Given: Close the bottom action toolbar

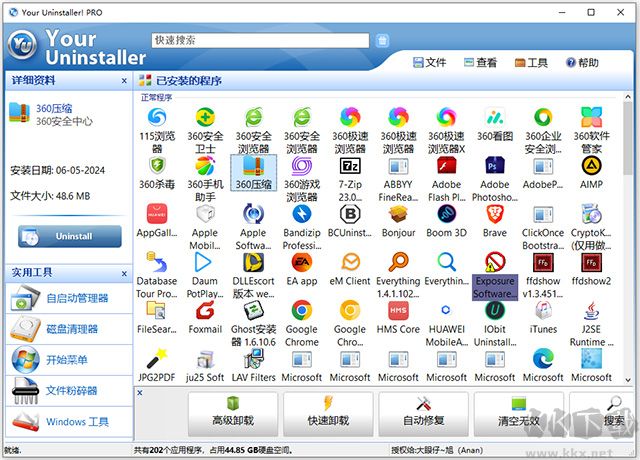Looking at the screenshot, I should 140,393.
